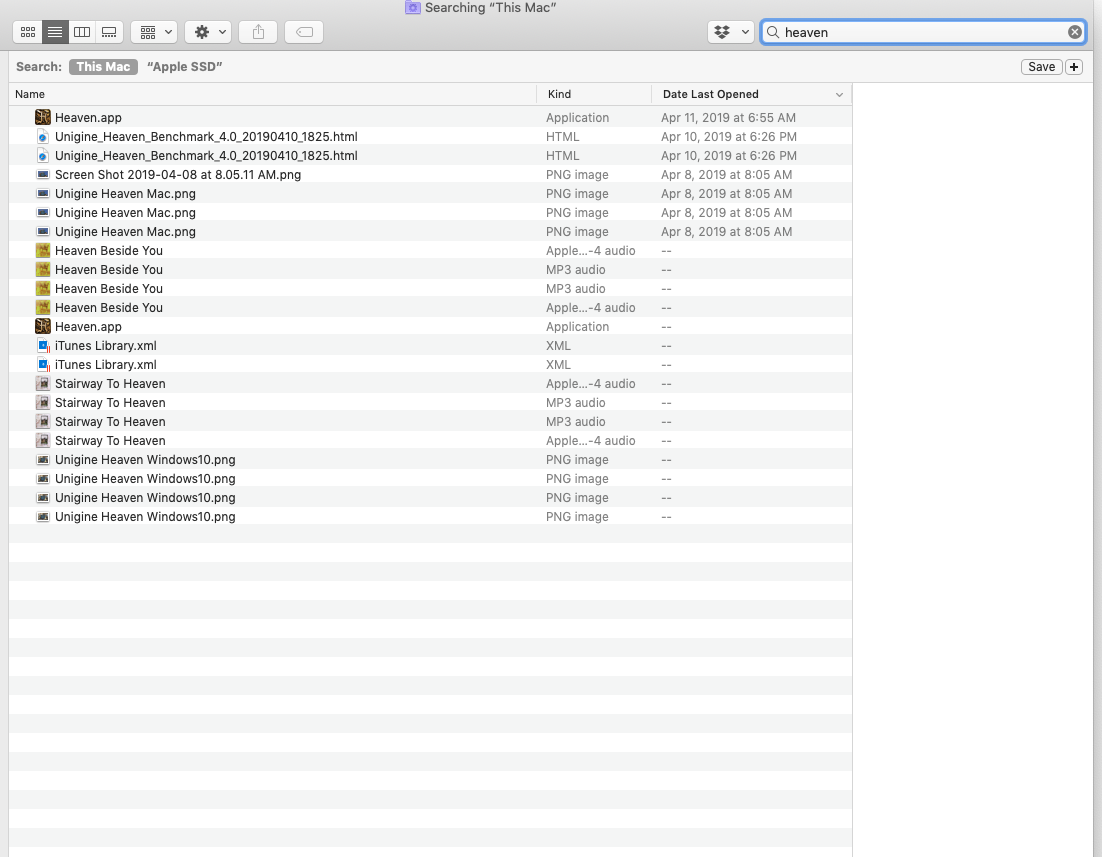Add a search criterion with plus button
The width and height of the screenshot is (1102, 857).
pyautogui.click(x=1074, y=67)
